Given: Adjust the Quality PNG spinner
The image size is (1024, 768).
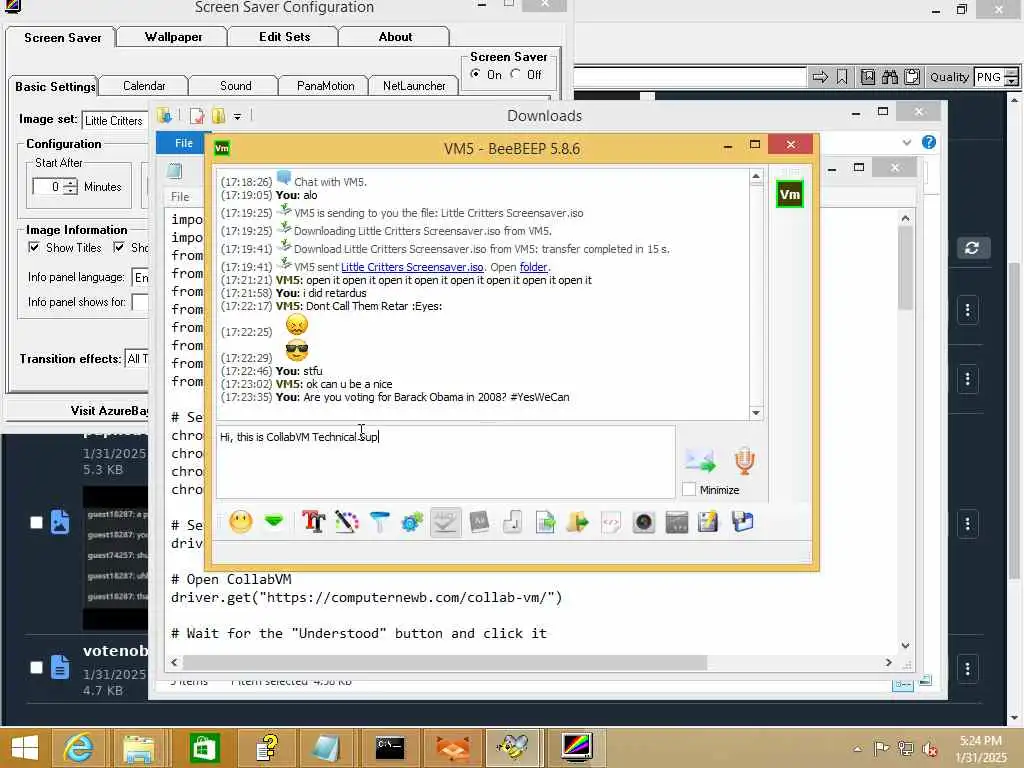Looking at the screenshot, I should click(1011, 78).
